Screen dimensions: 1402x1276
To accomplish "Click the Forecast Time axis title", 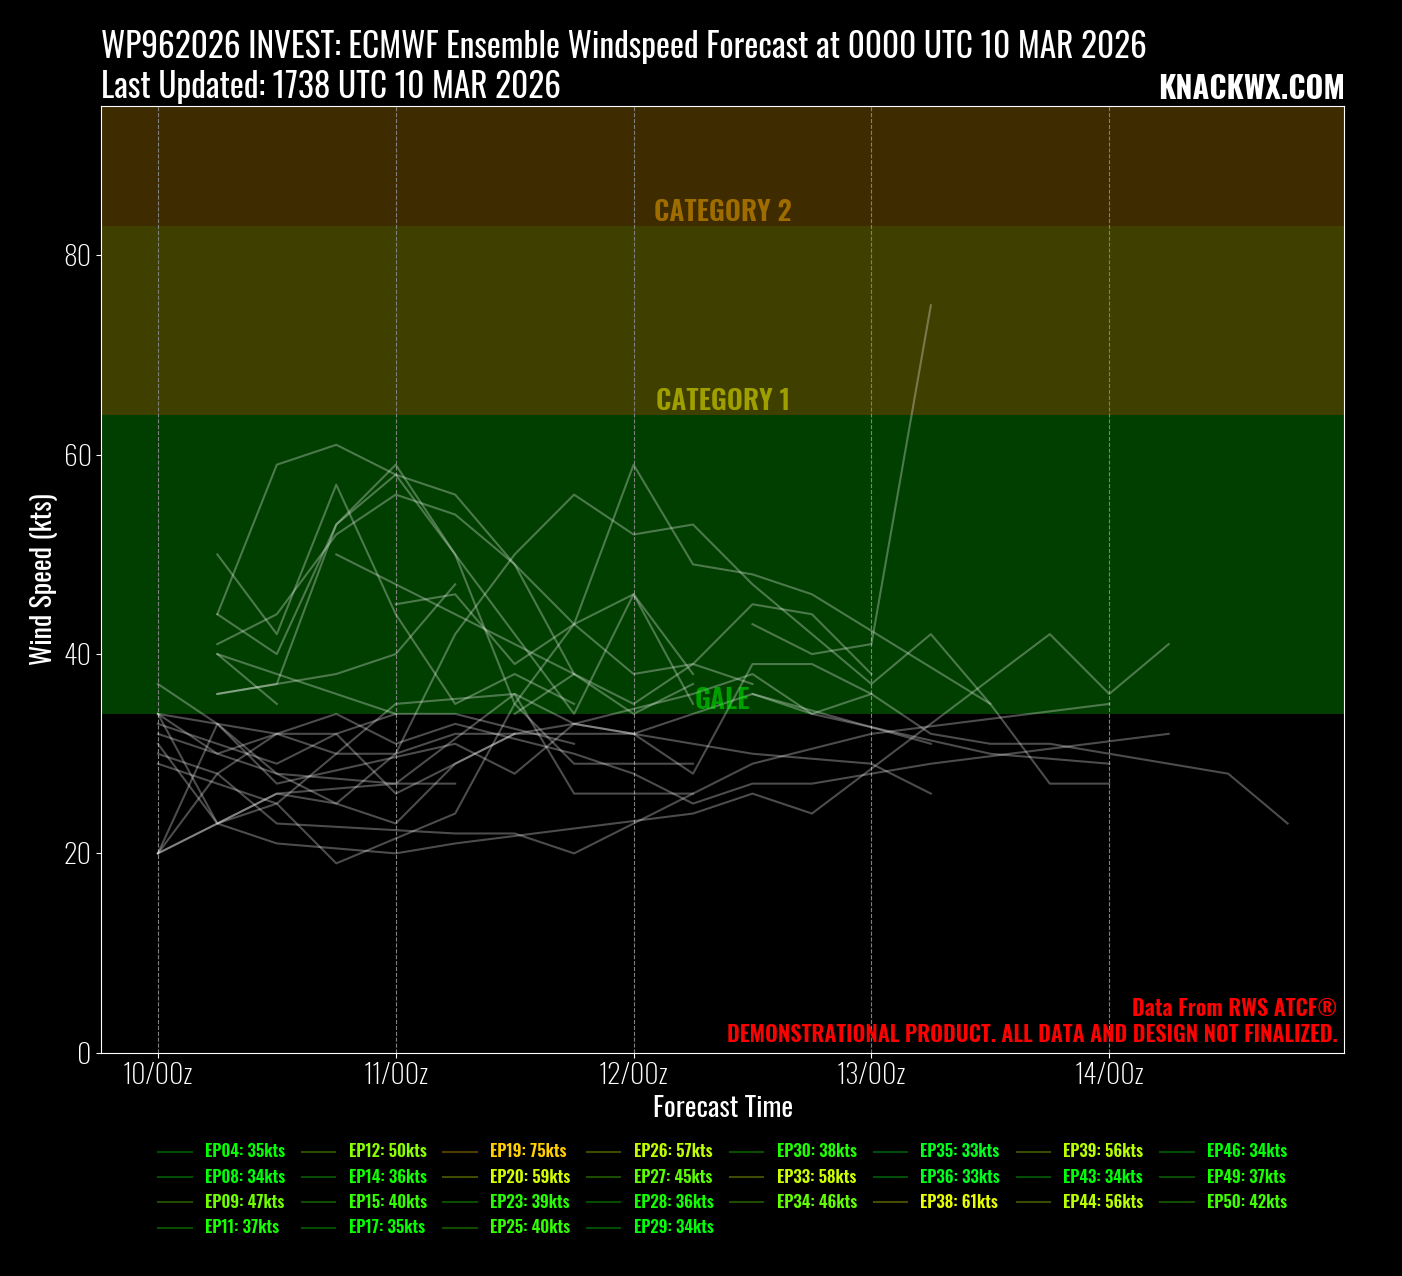I will tap(722, 1107).
